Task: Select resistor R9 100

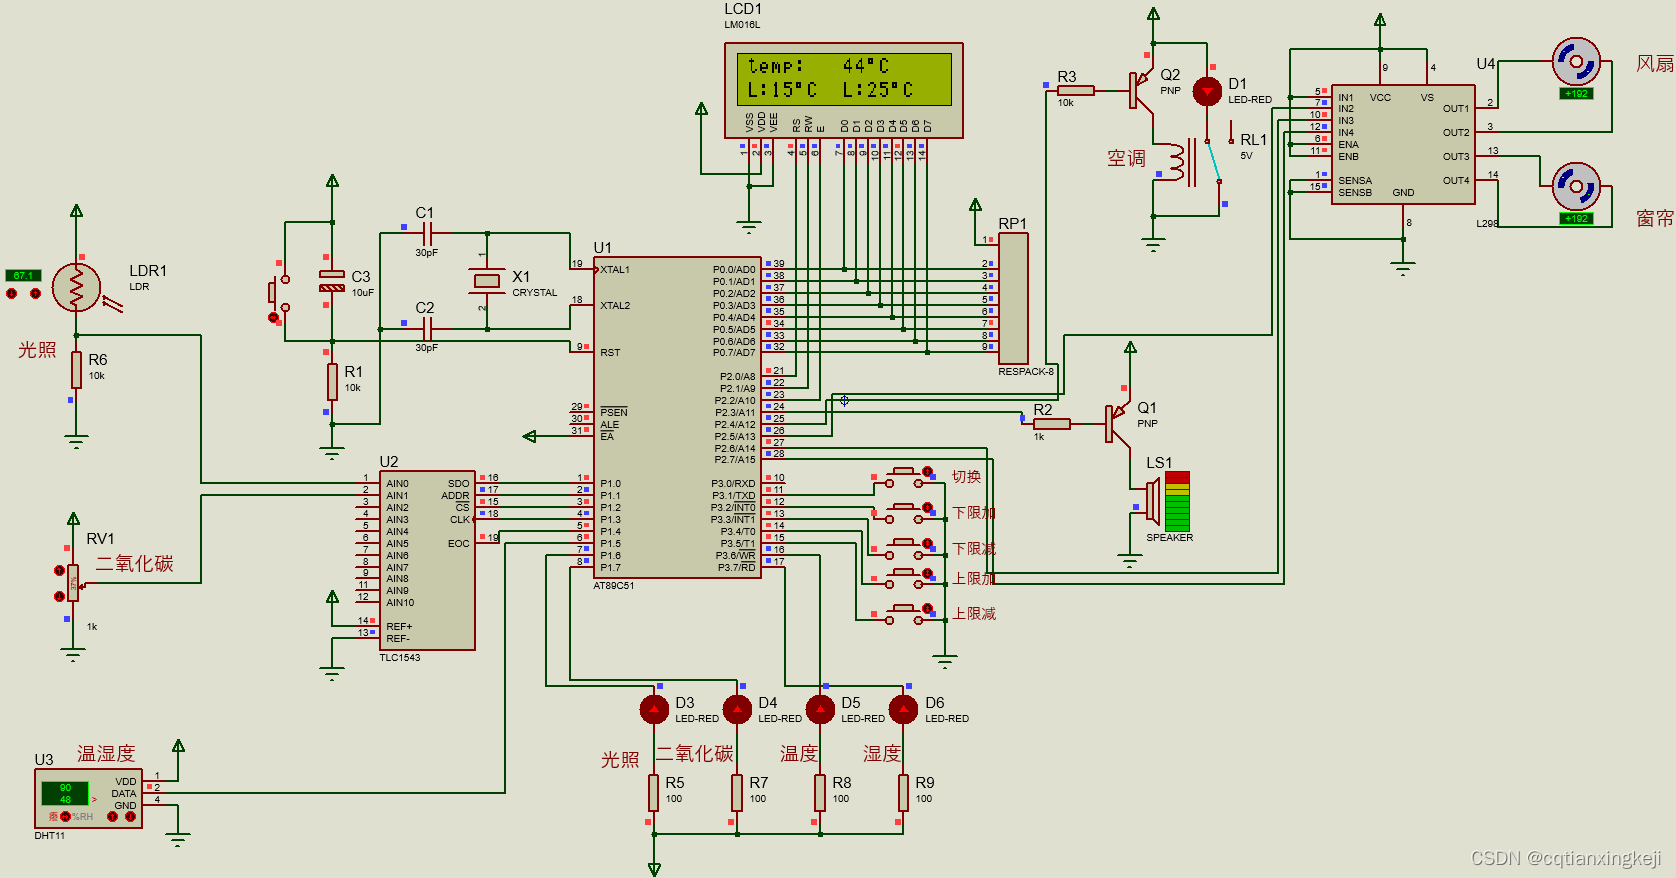Action: click(x=903, y=793)
